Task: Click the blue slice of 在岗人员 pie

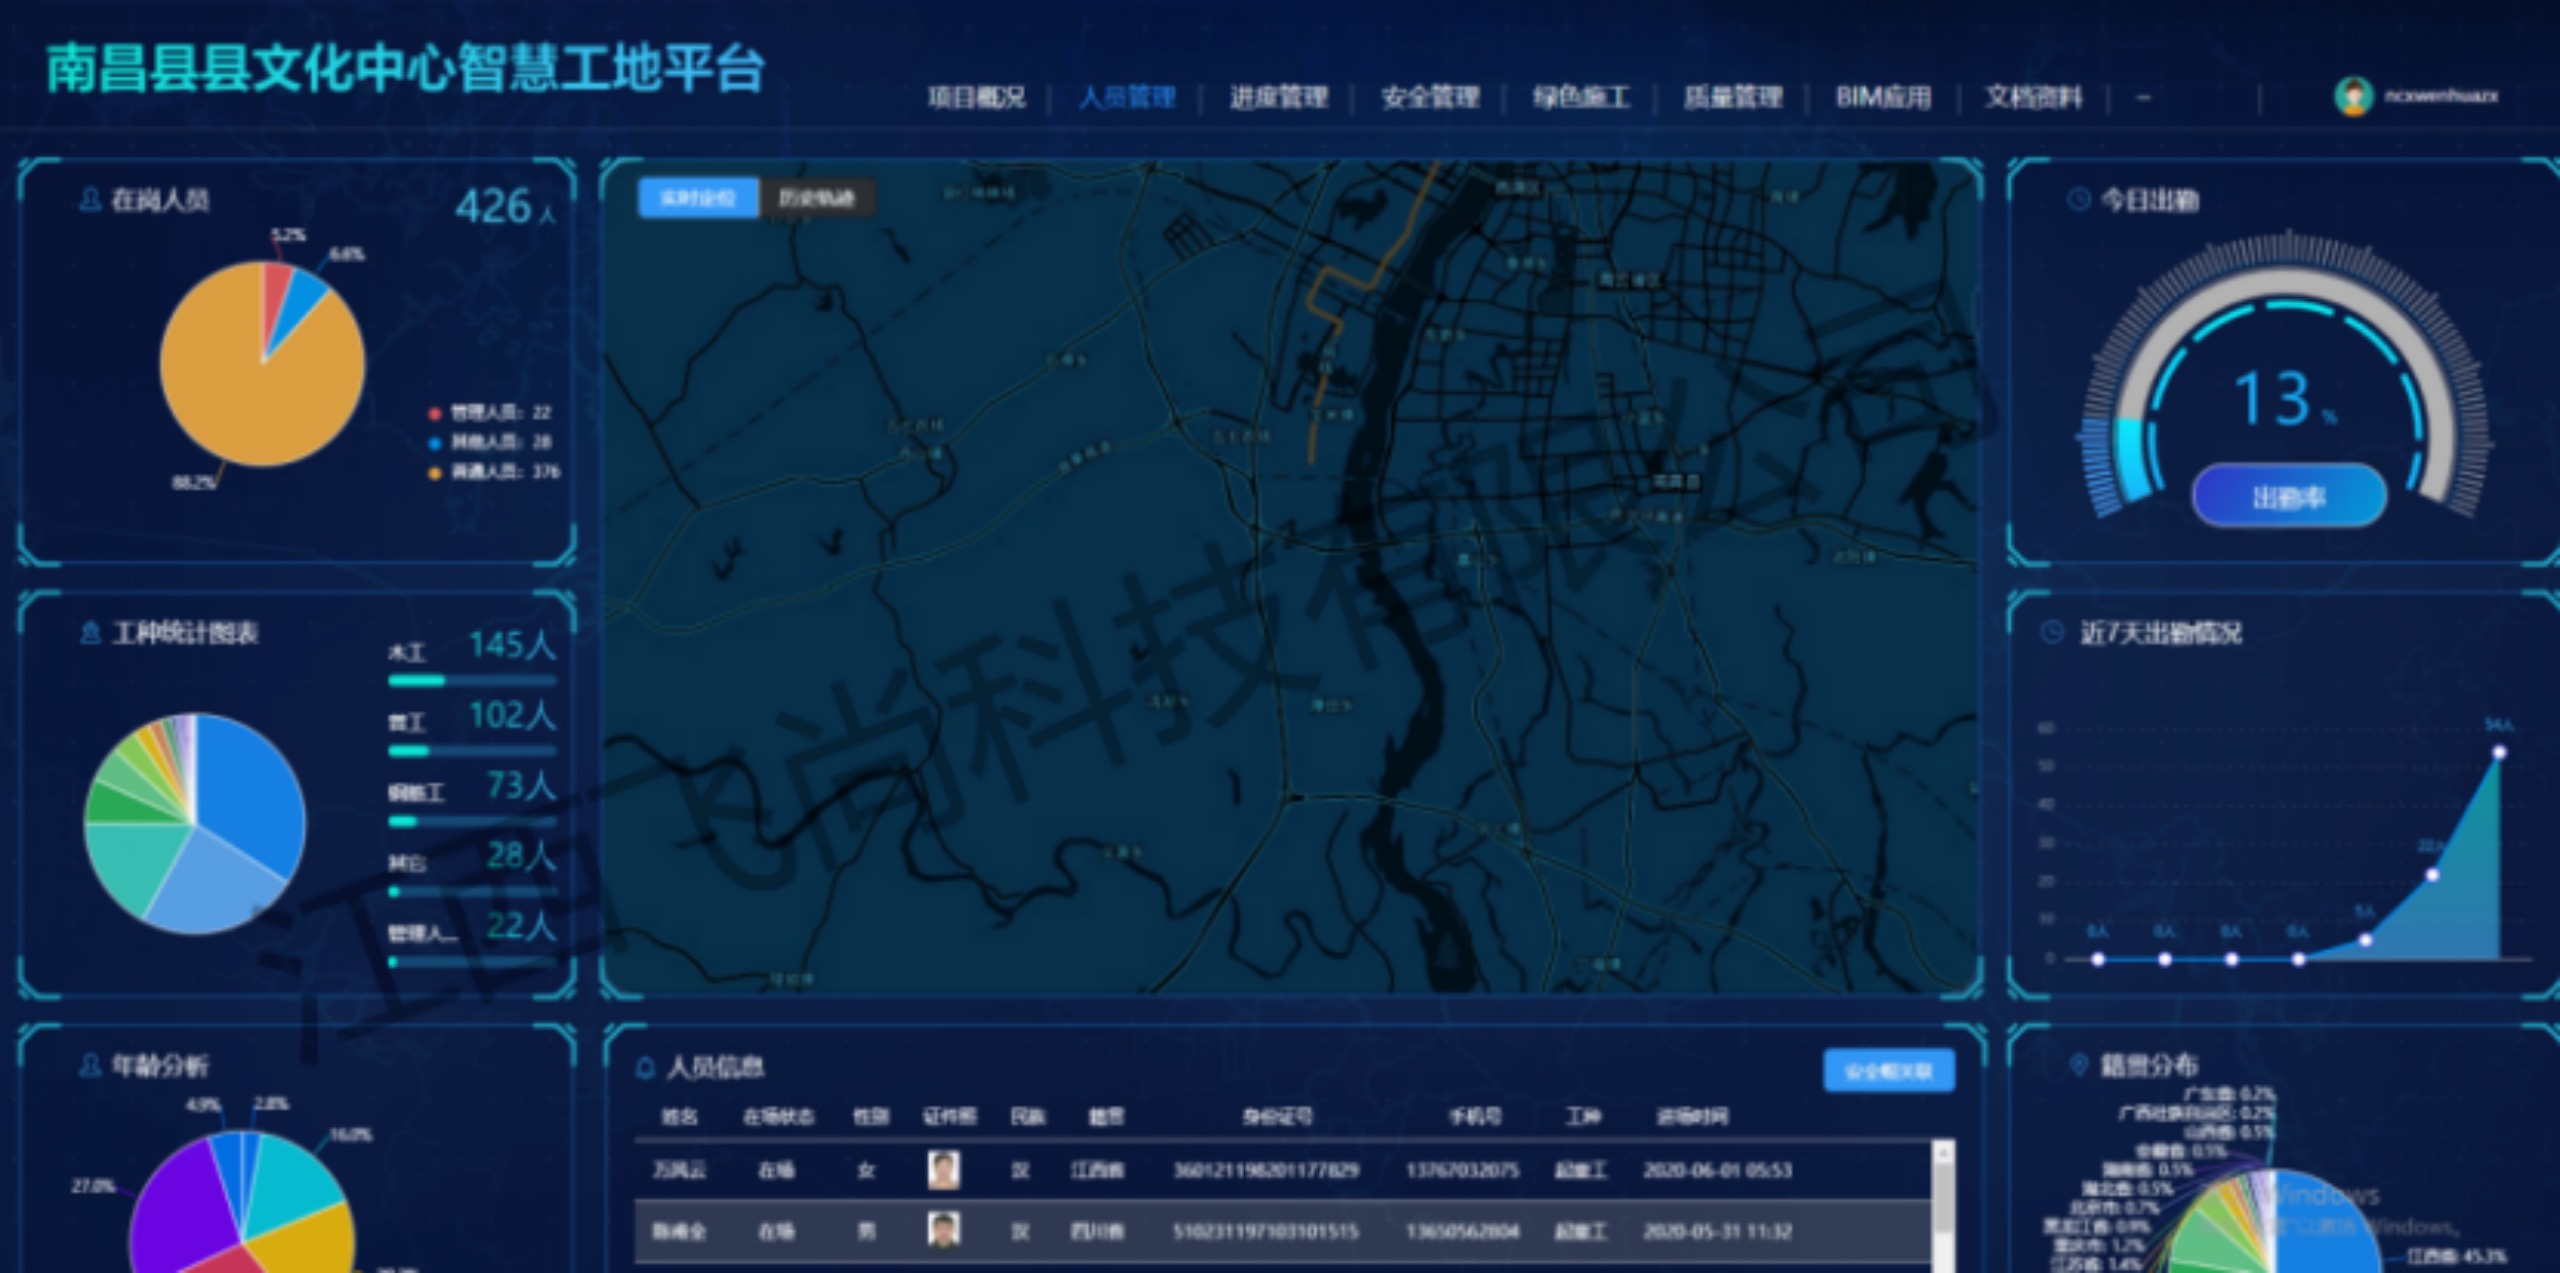Action: click(302, 300)
